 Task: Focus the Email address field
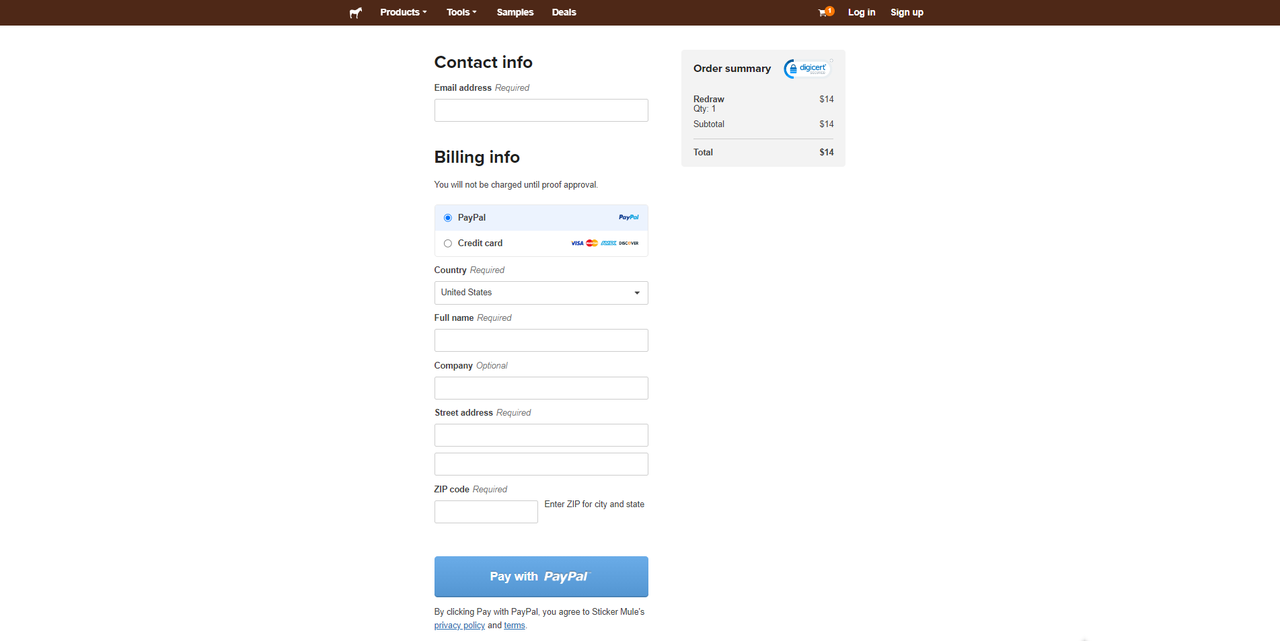tap(541, 110)
